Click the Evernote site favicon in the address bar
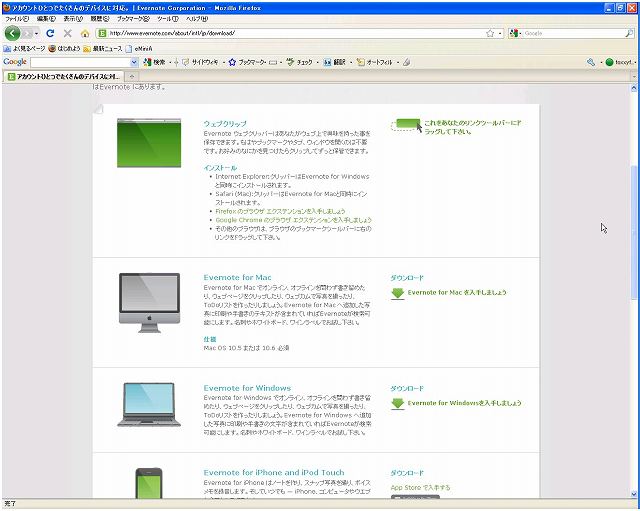This screenshot has width=640, height=511. (102, 33)
